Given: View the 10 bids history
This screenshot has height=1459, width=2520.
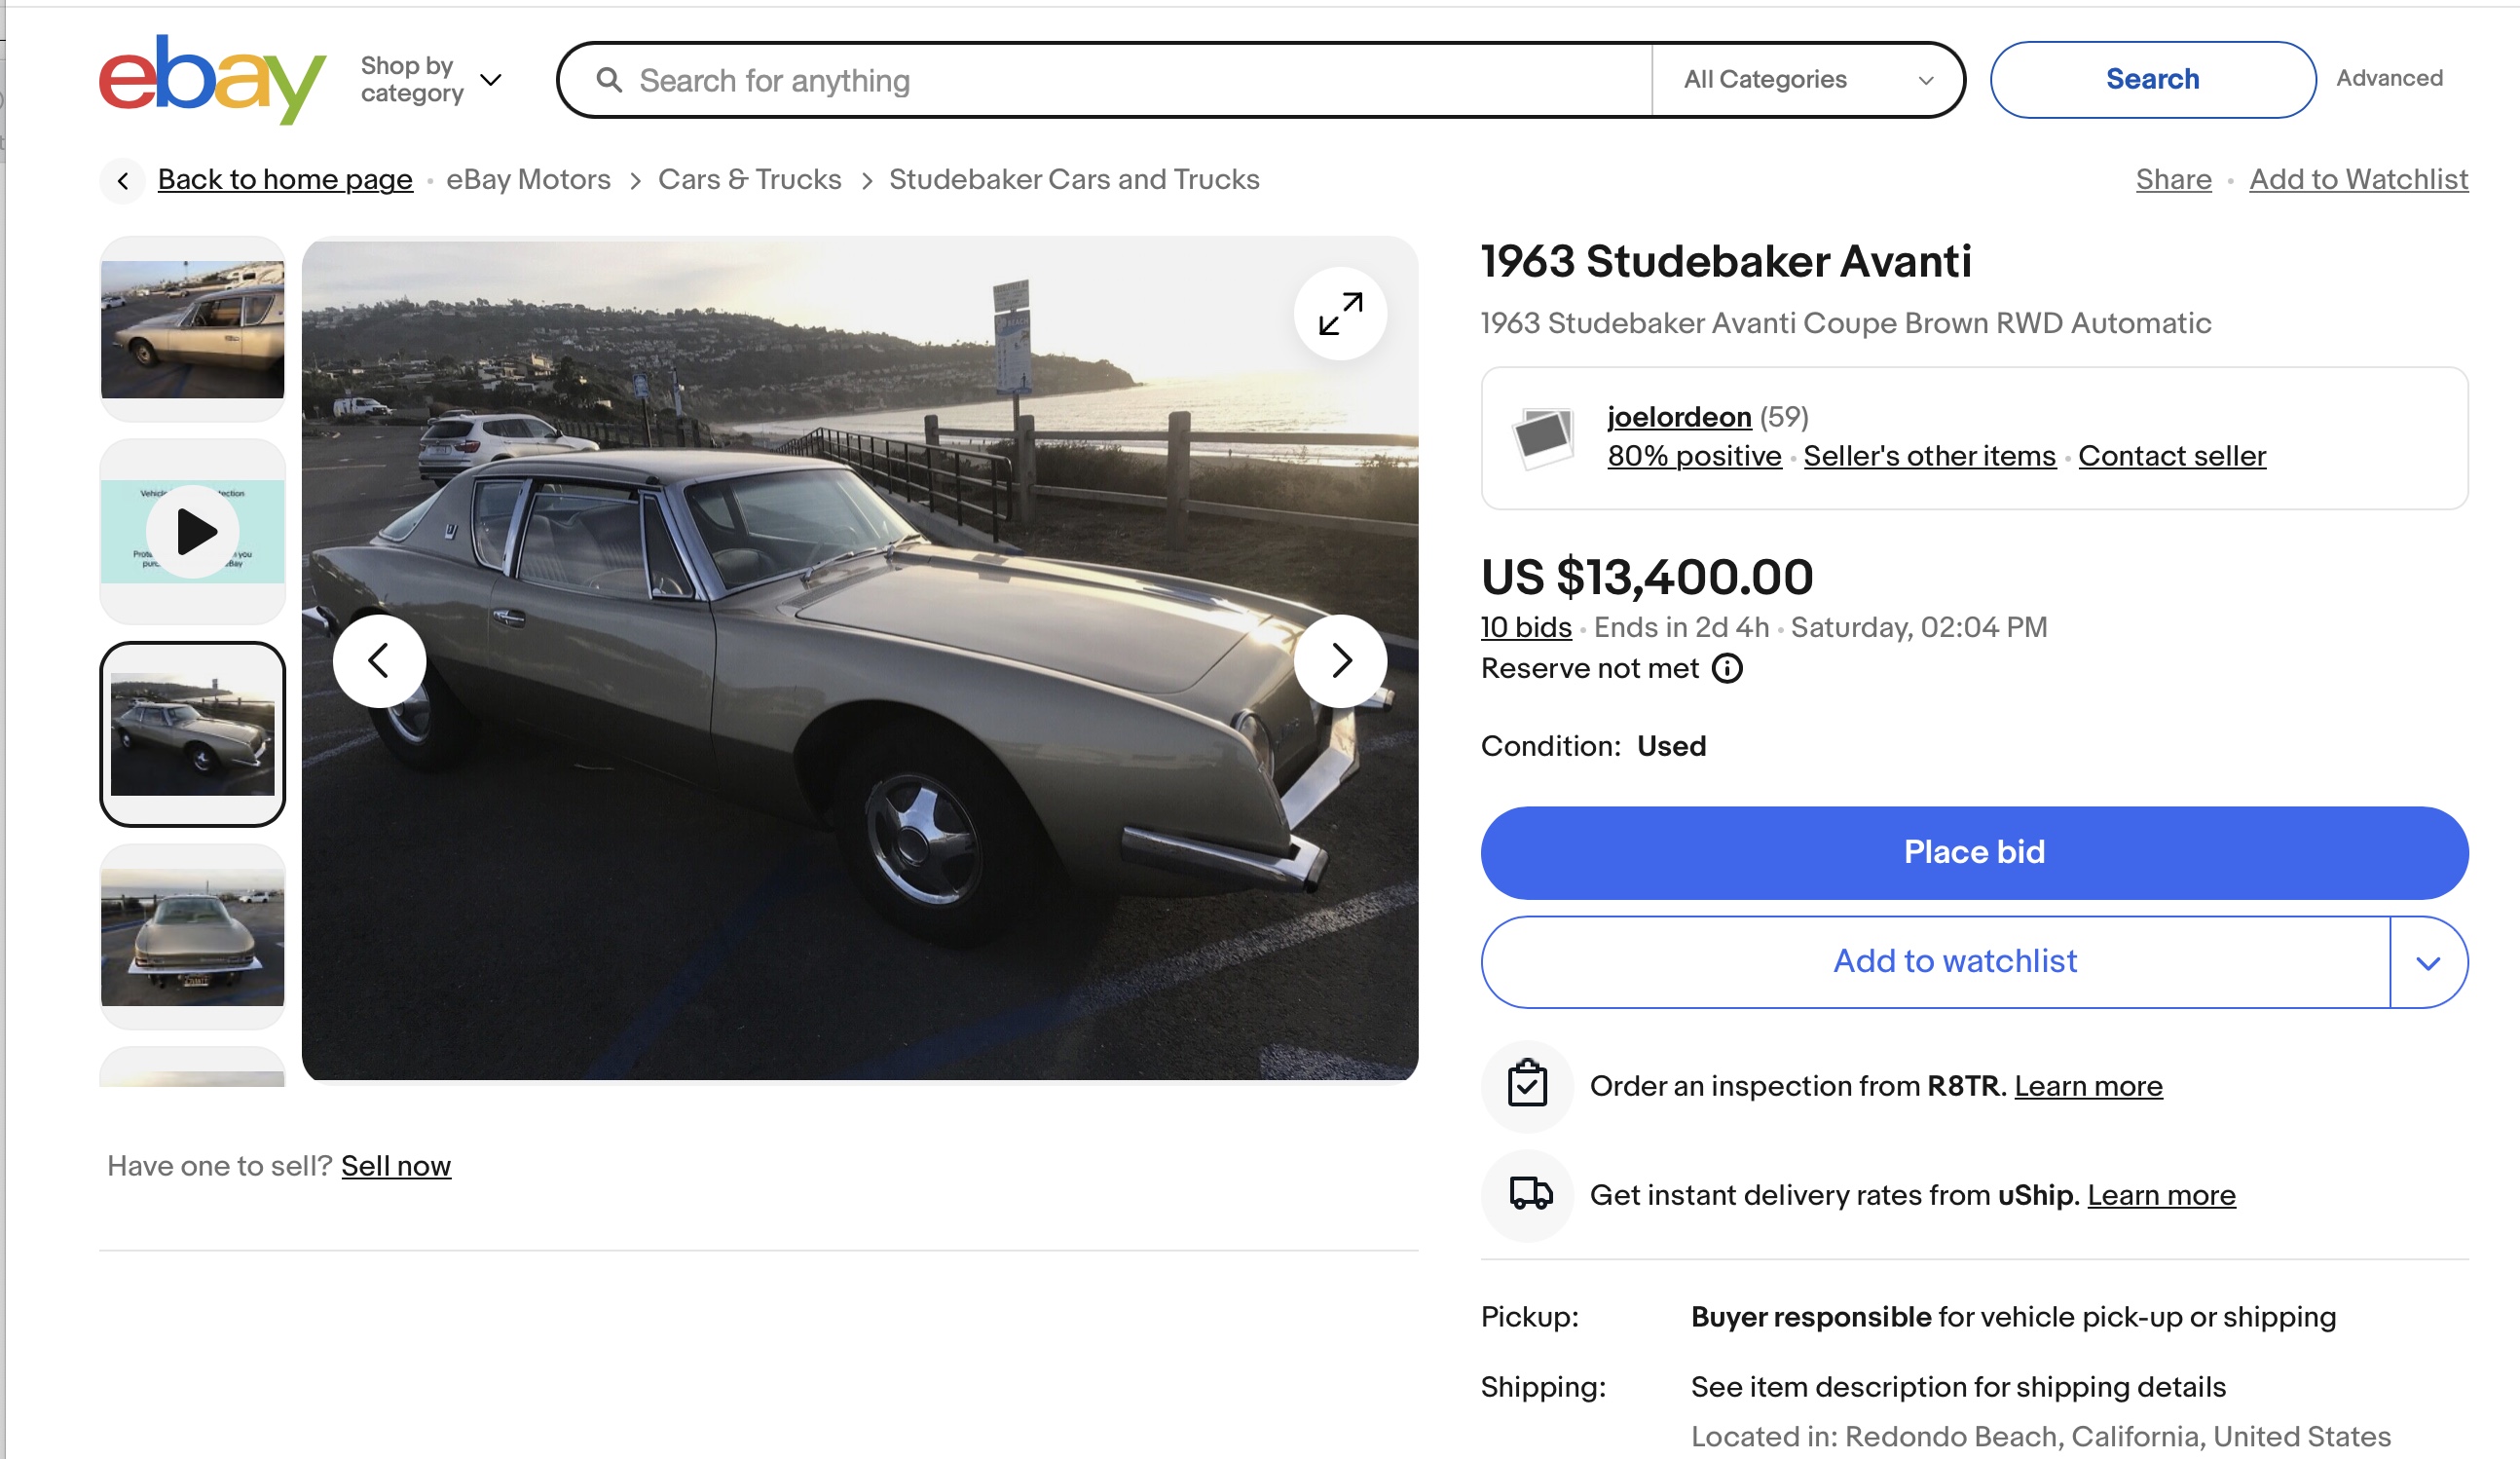Looking at the screenshot, I should [x=1525, y=627].
